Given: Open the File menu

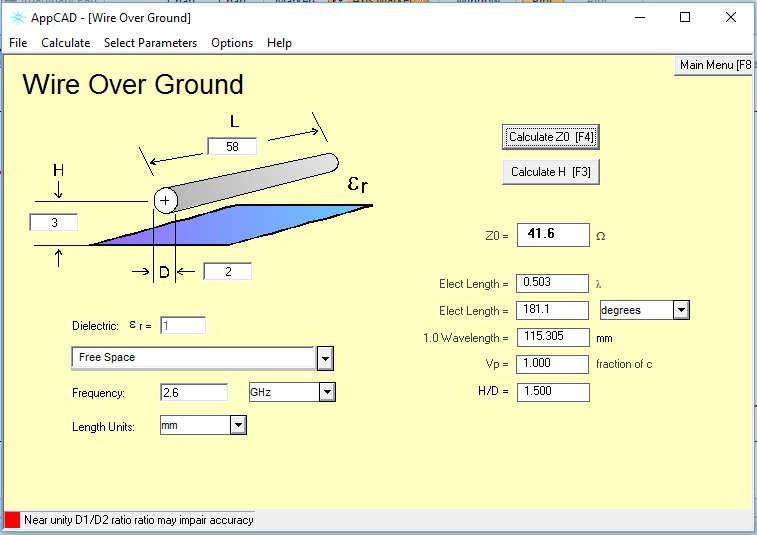Looking at the screenshot, I should click(x=18, y=43).
